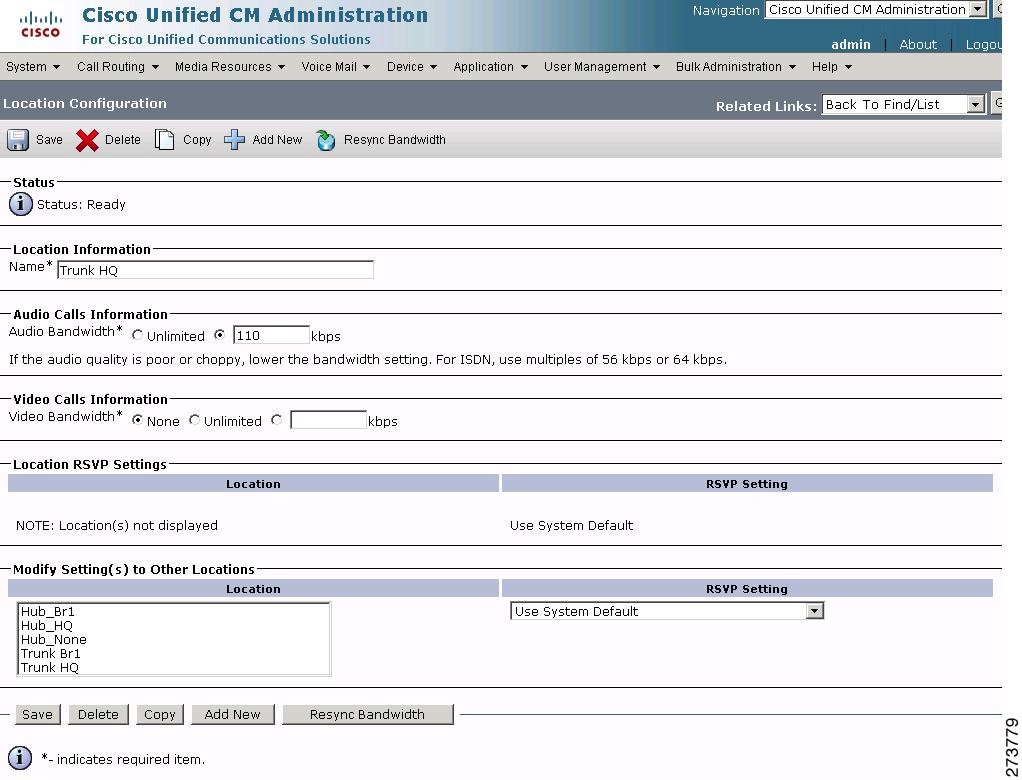Click the admin username text
The height and width of the screenshot is (780, 1022).
pos(851,44)
